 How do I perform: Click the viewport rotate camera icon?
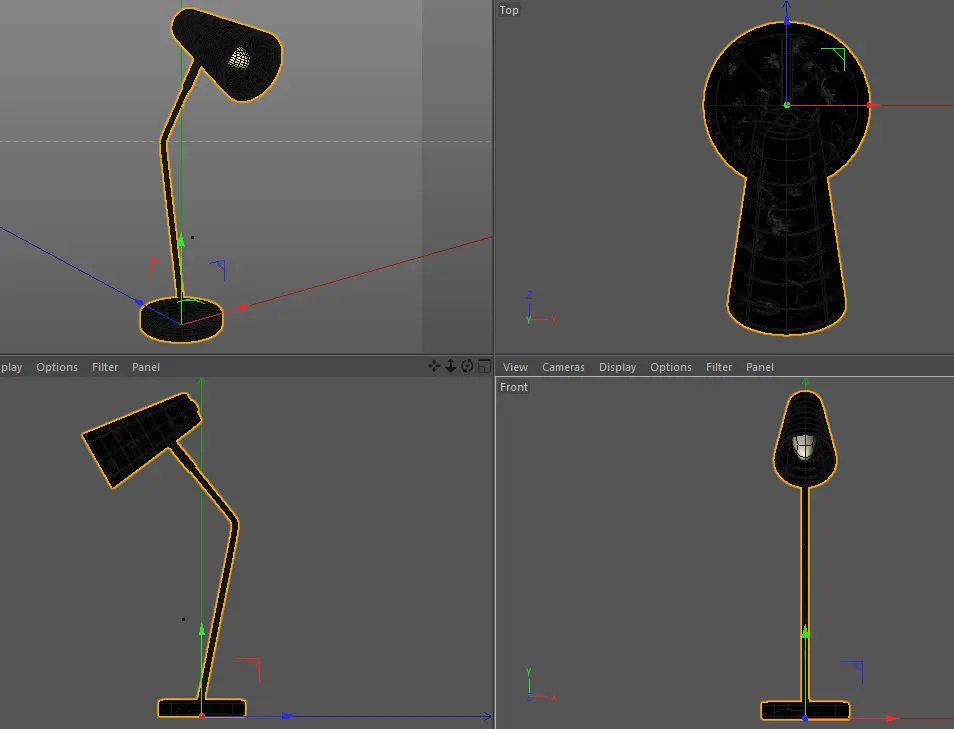pos(467,366)
